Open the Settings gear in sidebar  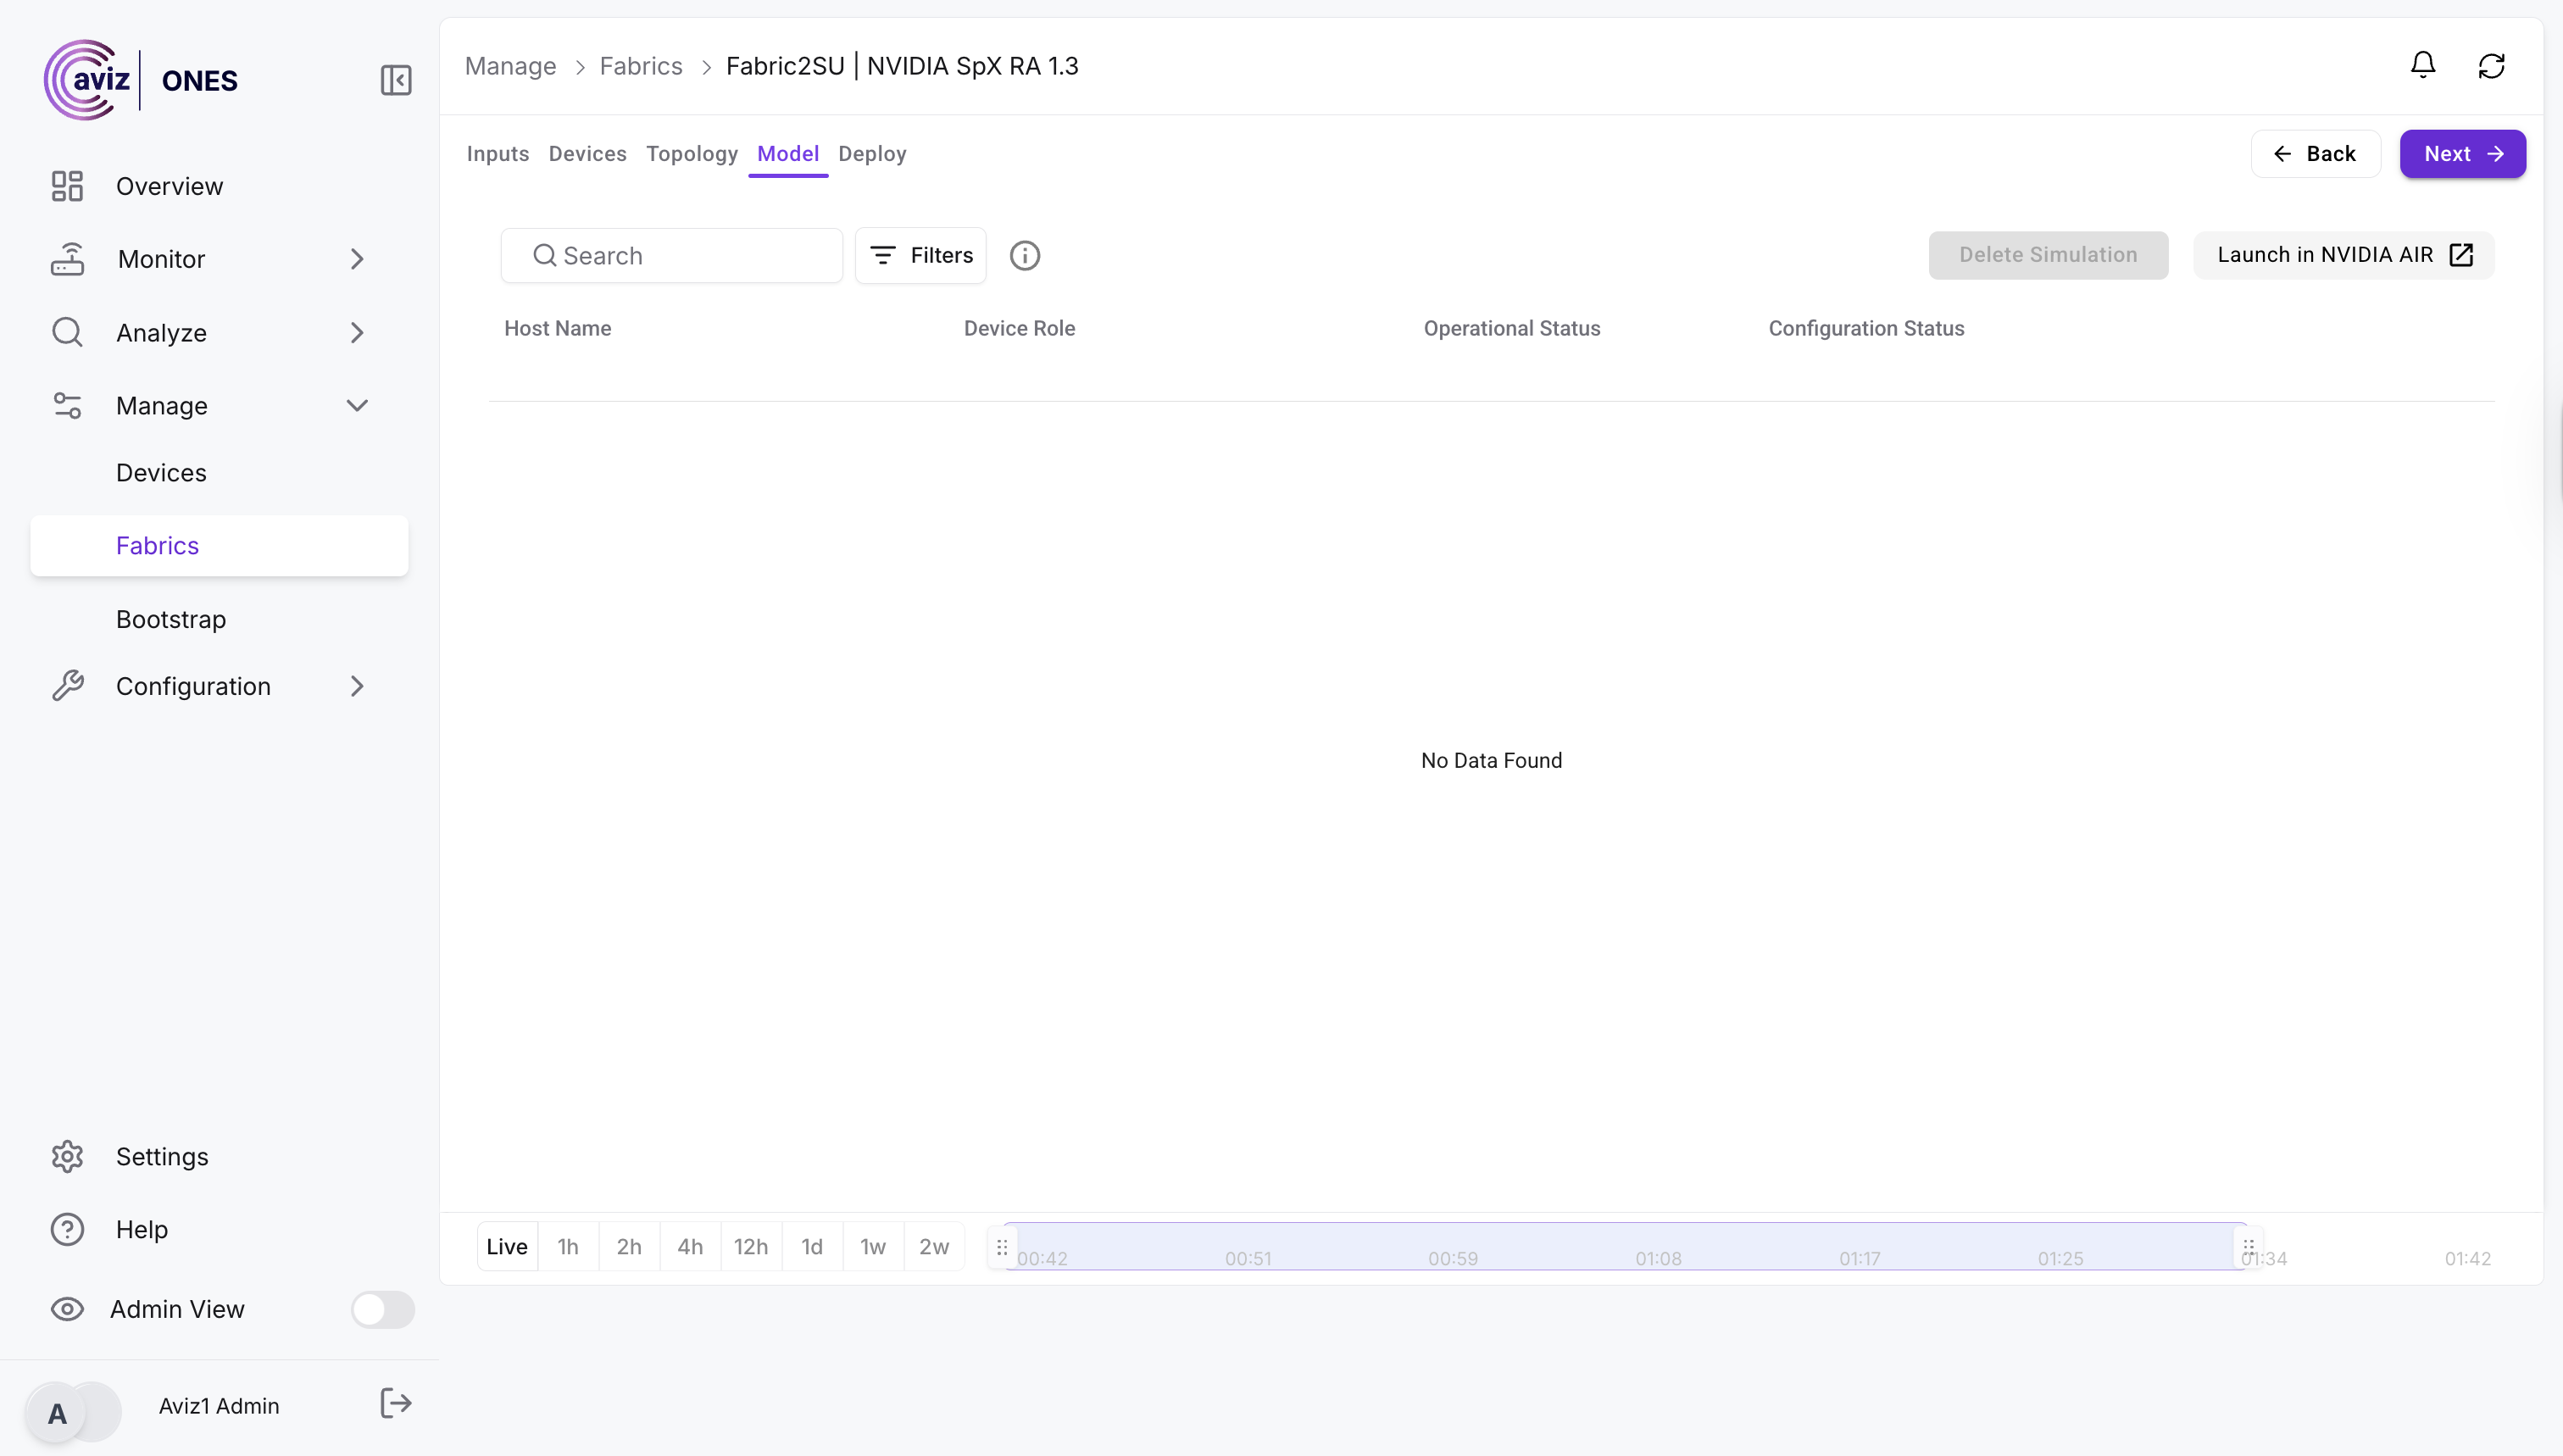click(x=67, y=1156)
